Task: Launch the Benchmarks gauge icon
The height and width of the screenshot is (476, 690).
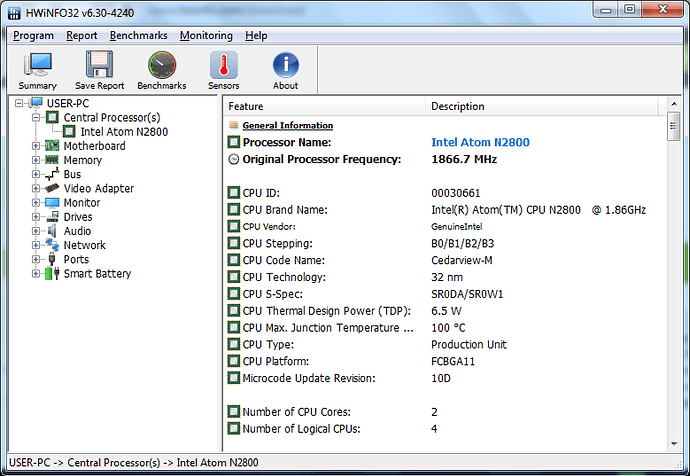Action: point(161,66)
